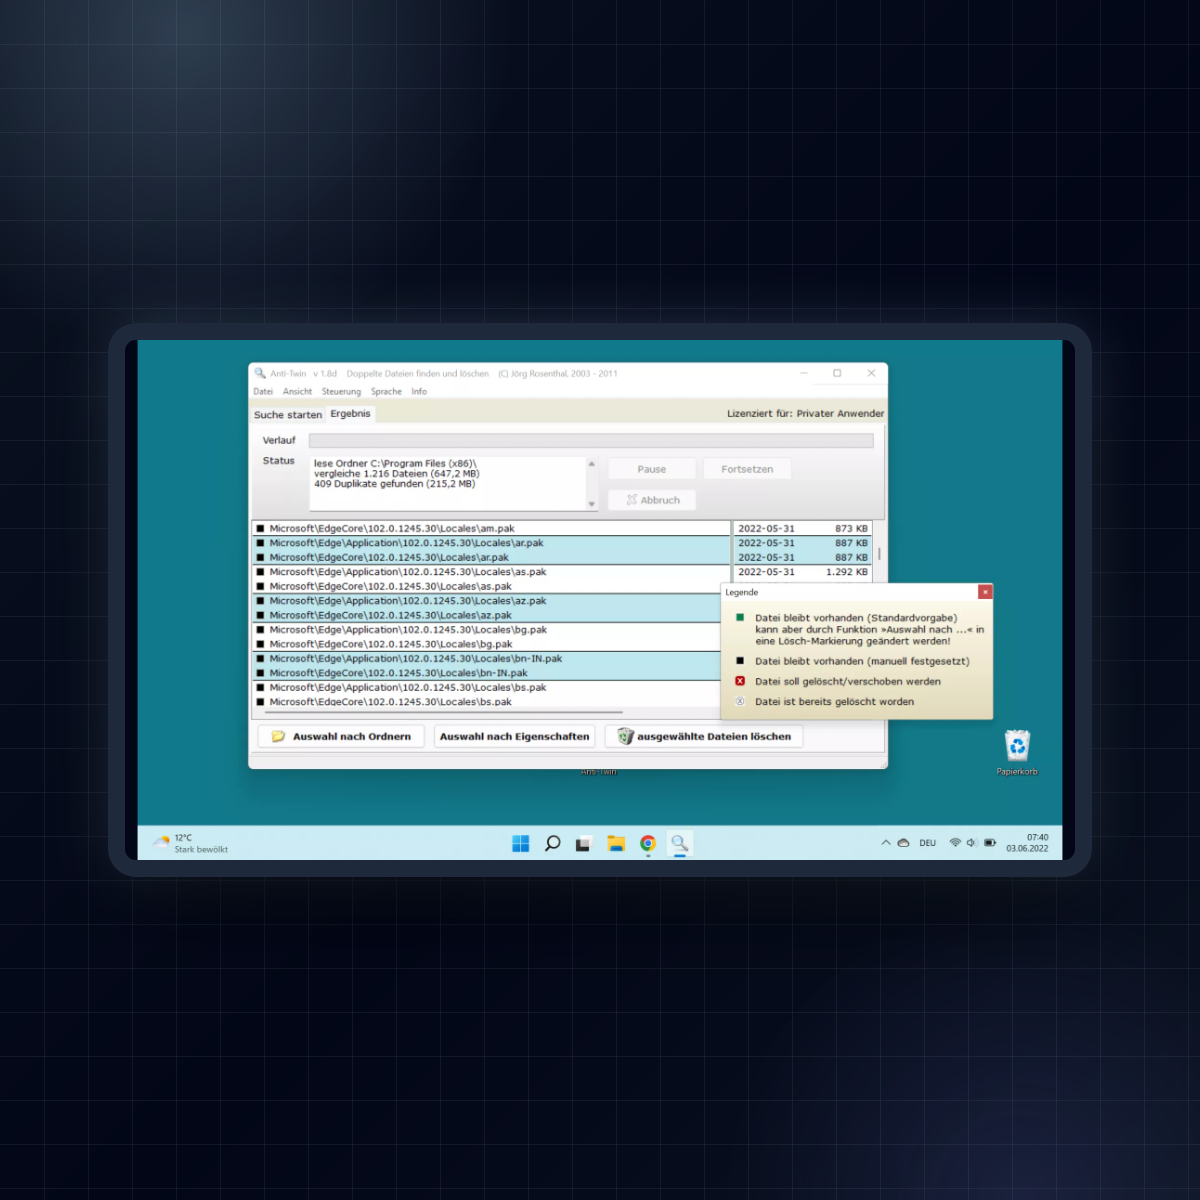The height and width of the screenshot is (1200, 1200).
Task: Toggle marker square of EdgeCore az.pak row
Action: (x=260, y=616)
